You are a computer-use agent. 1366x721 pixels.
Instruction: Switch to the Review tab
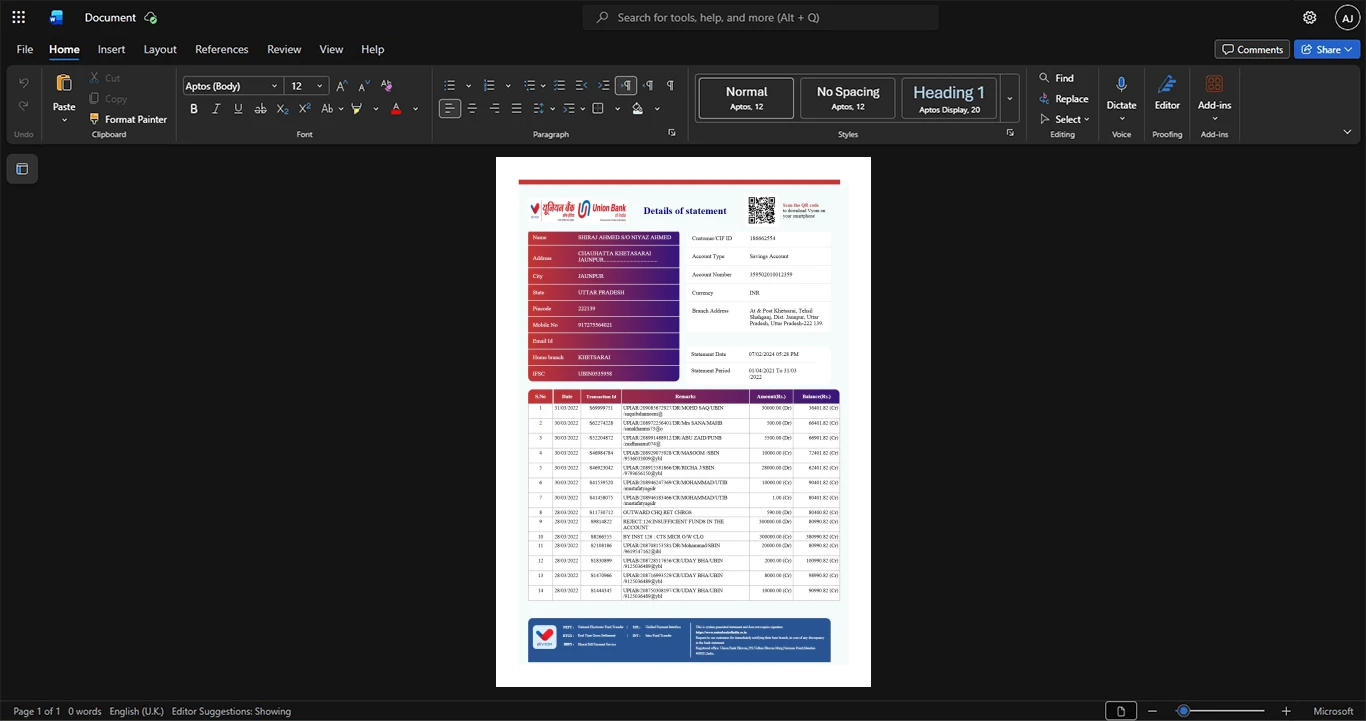284,49
